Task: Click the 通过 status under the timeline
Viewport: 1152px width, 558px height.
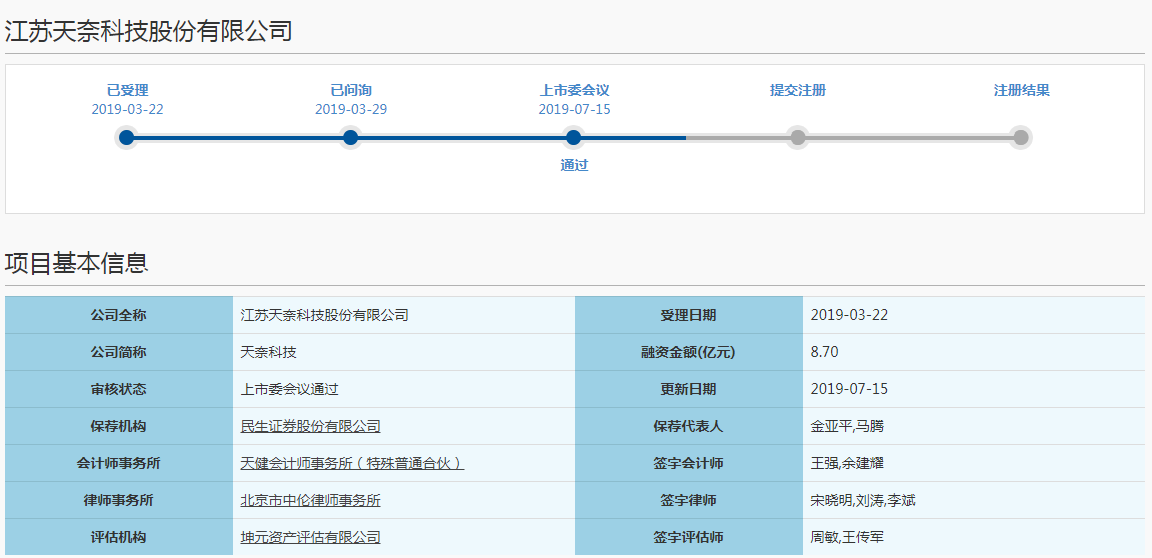Action: (574, 165)
